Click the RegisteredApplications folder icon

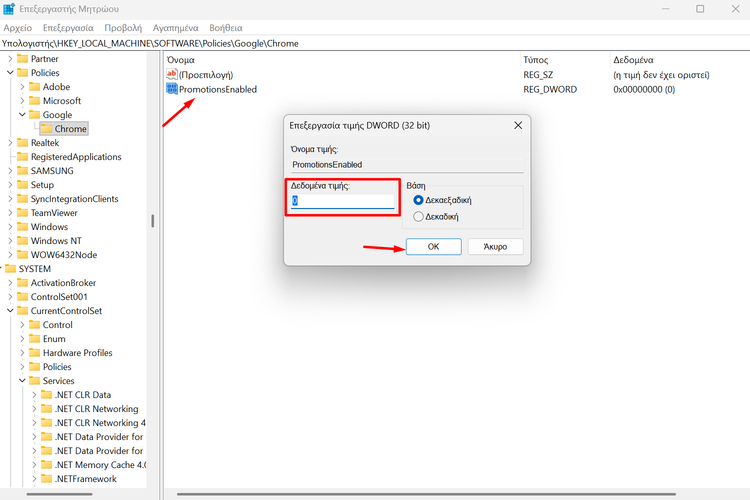(x=22, y=156)
